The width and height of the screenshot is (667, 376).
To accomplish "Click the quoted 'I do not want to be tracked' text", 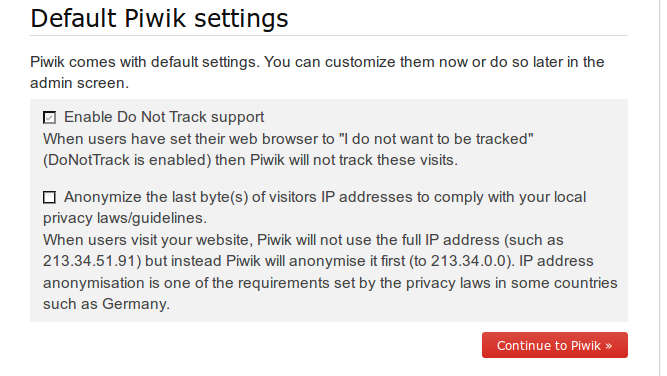I will click(436, 139).
